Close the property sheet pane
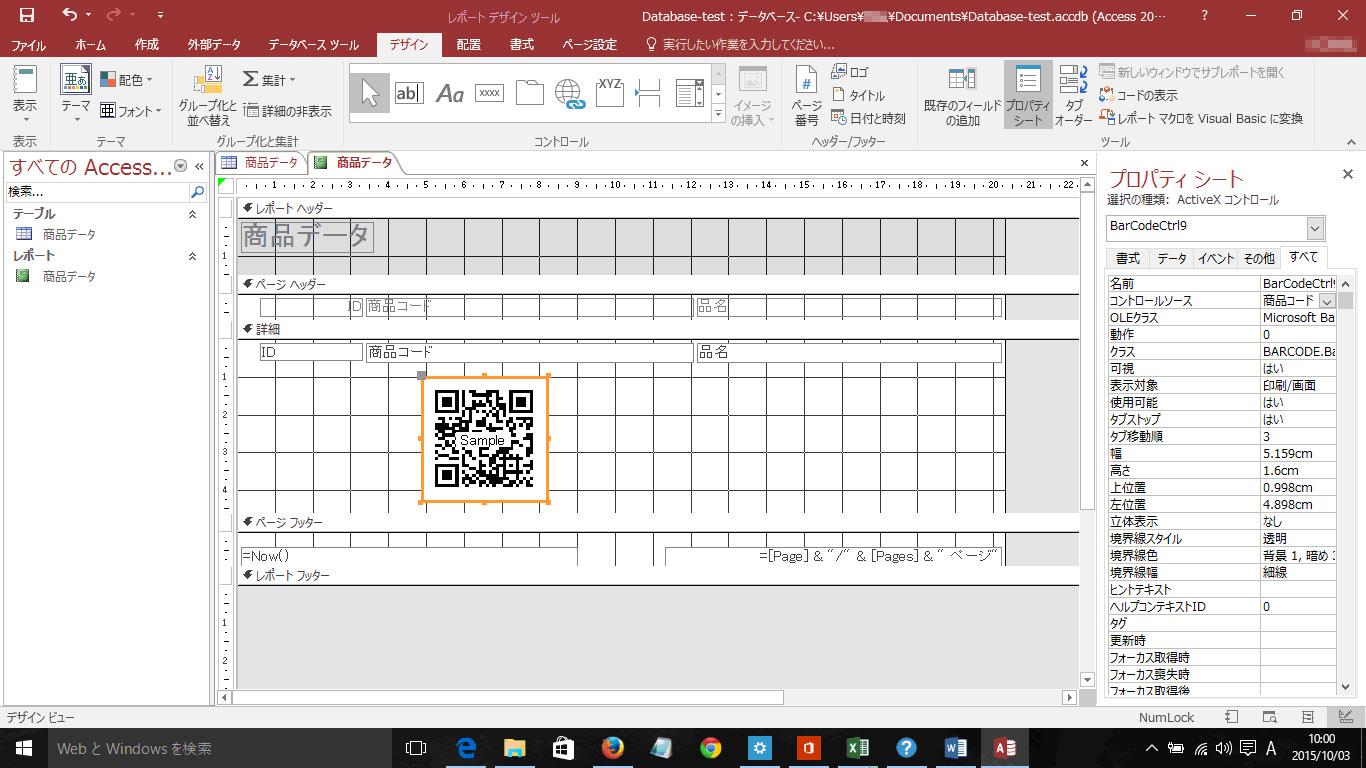The image size is (1366, 768). click(1347, 174)
